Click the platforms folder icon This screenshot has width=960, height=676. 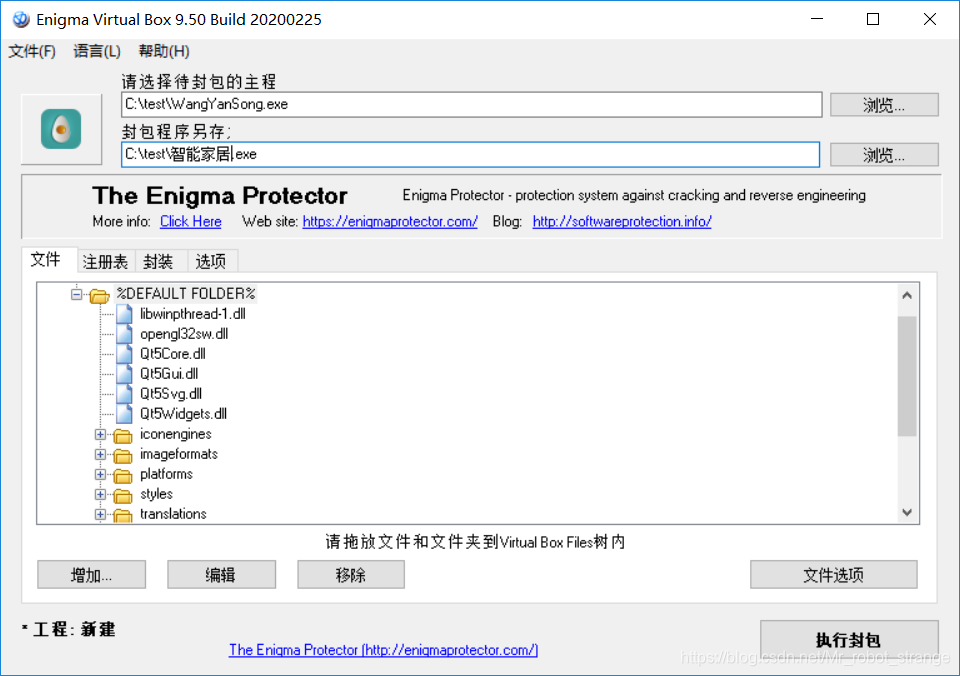tap(123, 475)
